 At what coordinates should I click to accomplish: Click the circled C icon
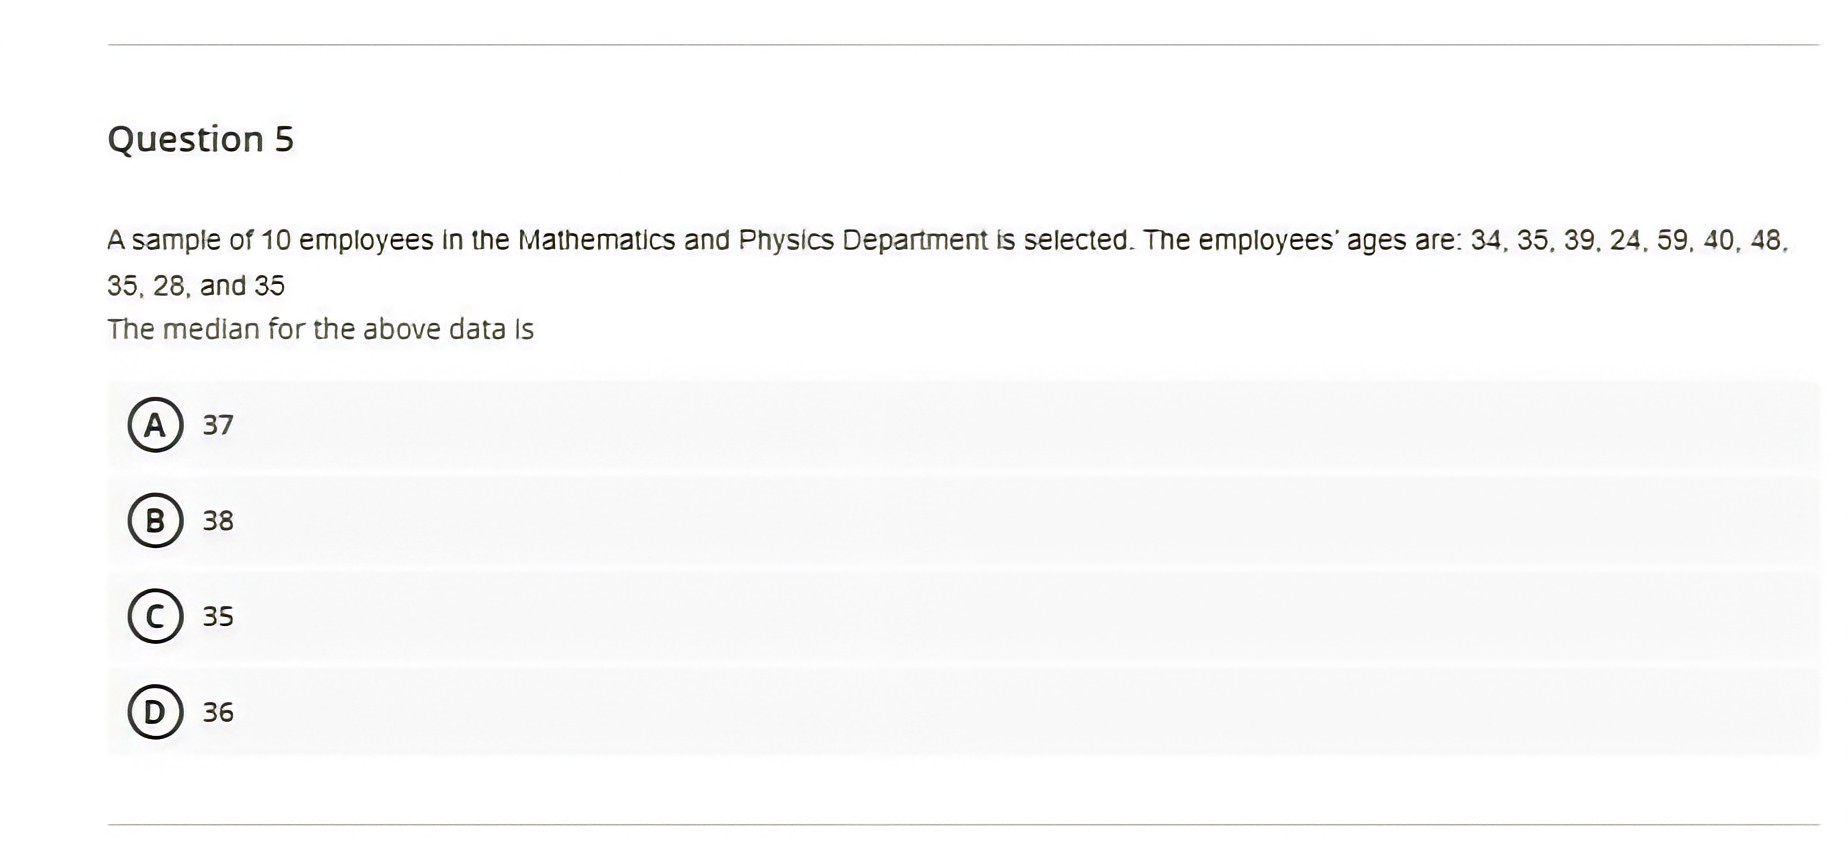click(155, 616)
